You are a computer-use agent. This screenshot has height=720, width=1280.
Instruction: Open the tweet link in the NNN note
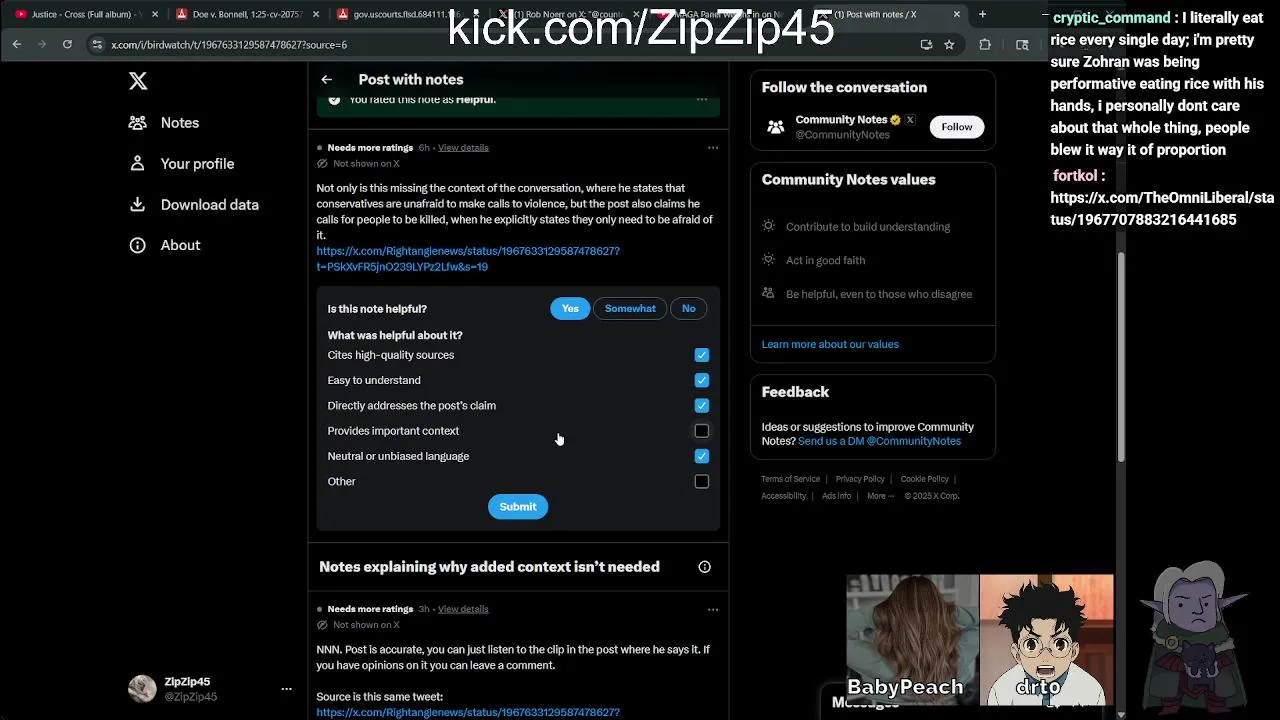[468, 712]
